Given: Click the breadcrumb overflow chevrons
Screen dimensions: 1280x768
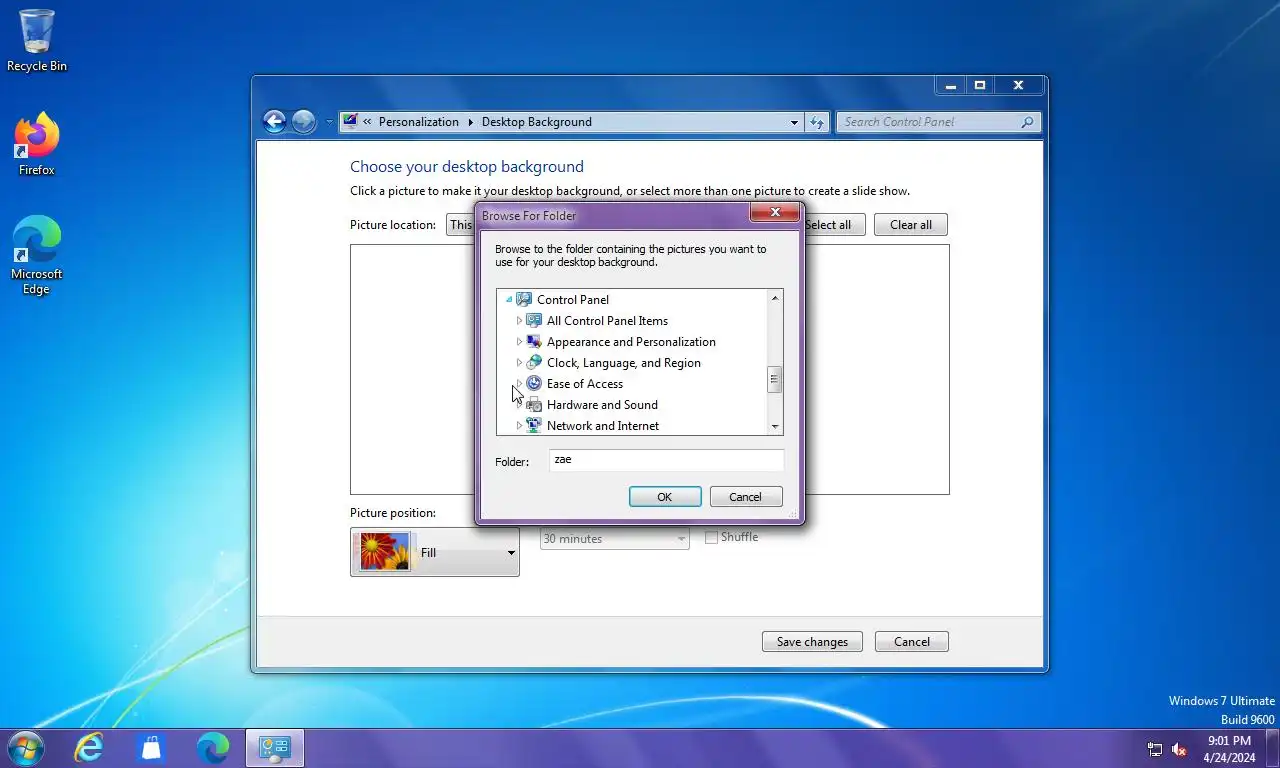Looking at the screenshot, I should click(x=367, y=122).
